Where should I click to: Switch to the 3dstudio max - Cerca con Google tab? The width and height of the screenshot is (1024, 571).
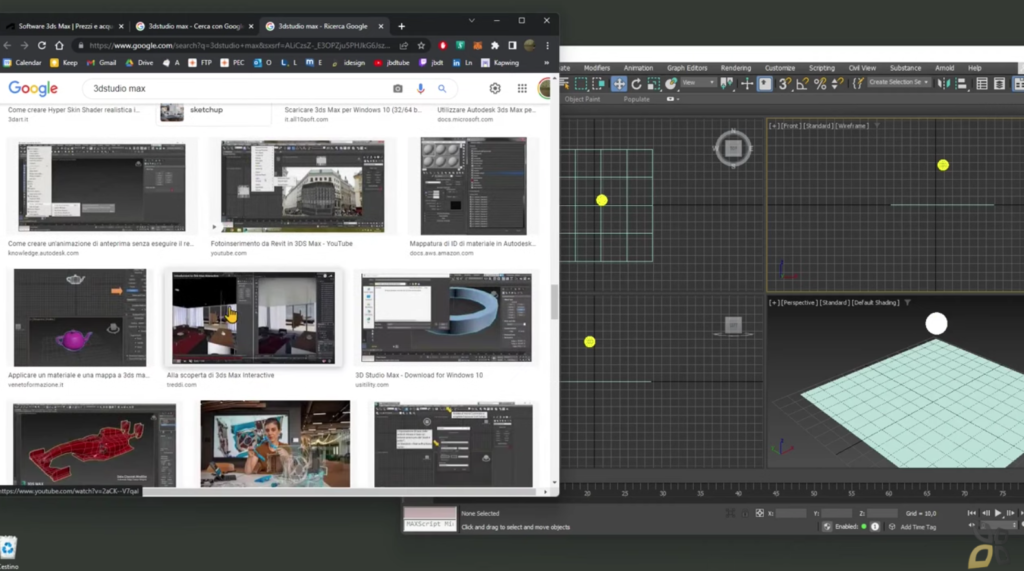click(195, 26)
